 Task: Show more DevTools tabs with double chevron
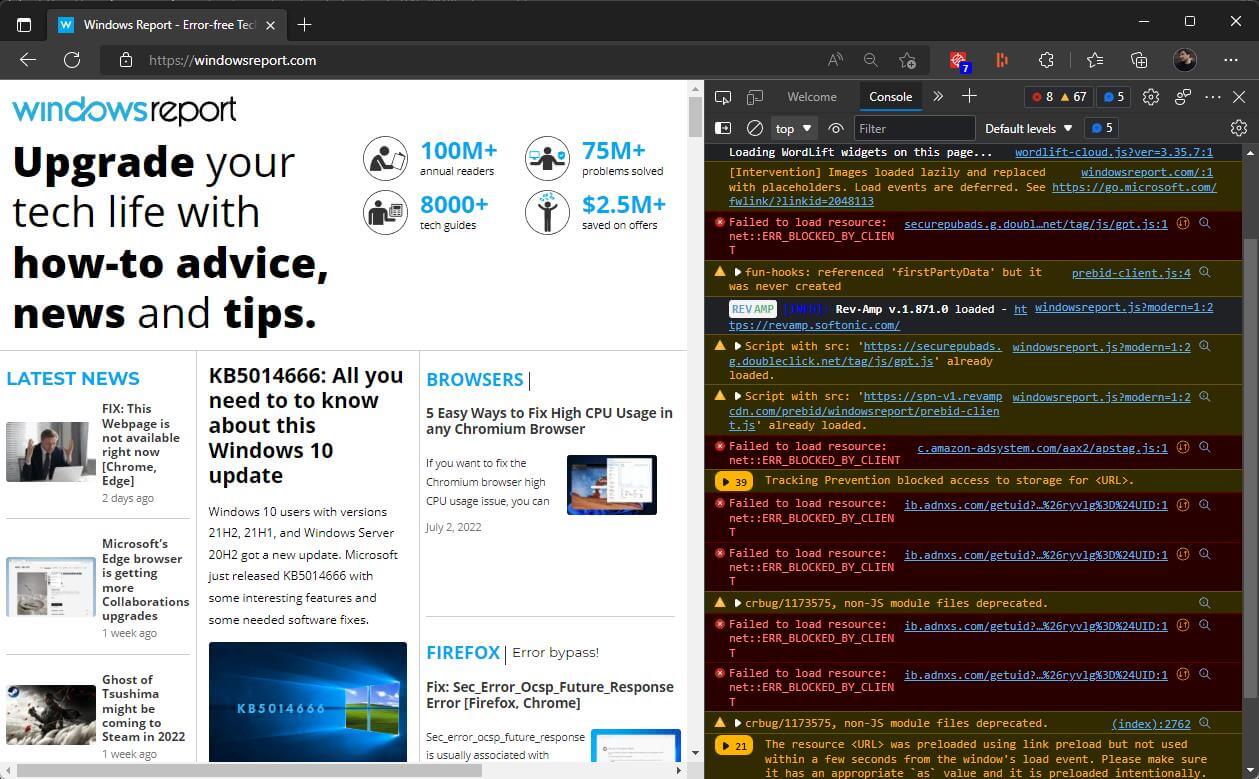point(938,97)
